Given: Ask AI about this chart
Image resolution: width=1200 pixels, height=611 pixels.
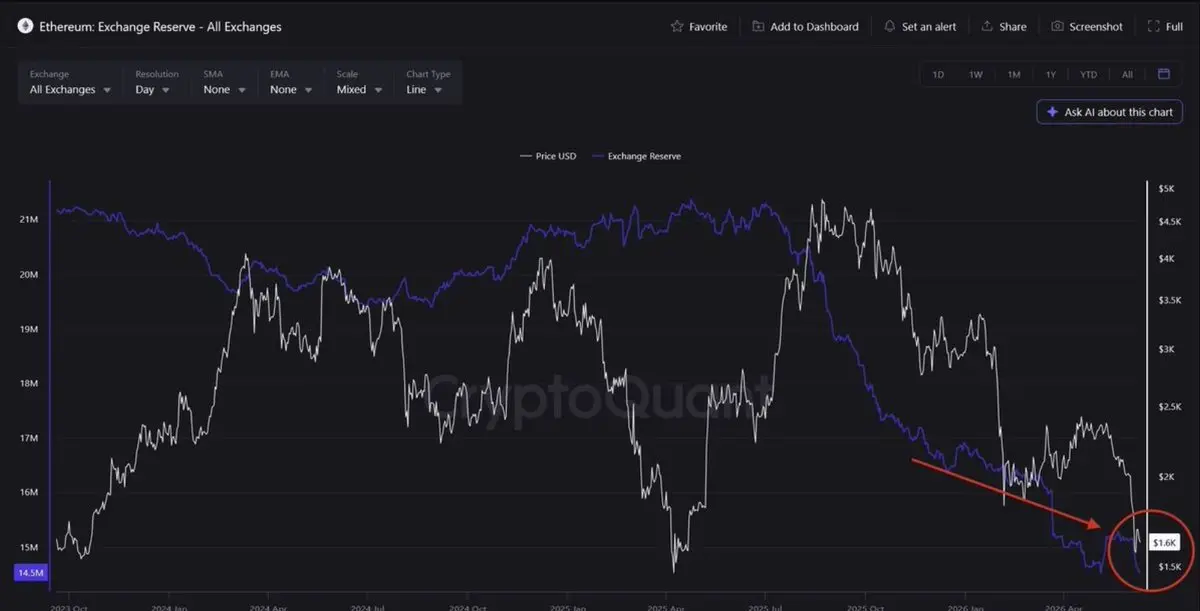Looking at the screenshot, I should coord(1109,112).
